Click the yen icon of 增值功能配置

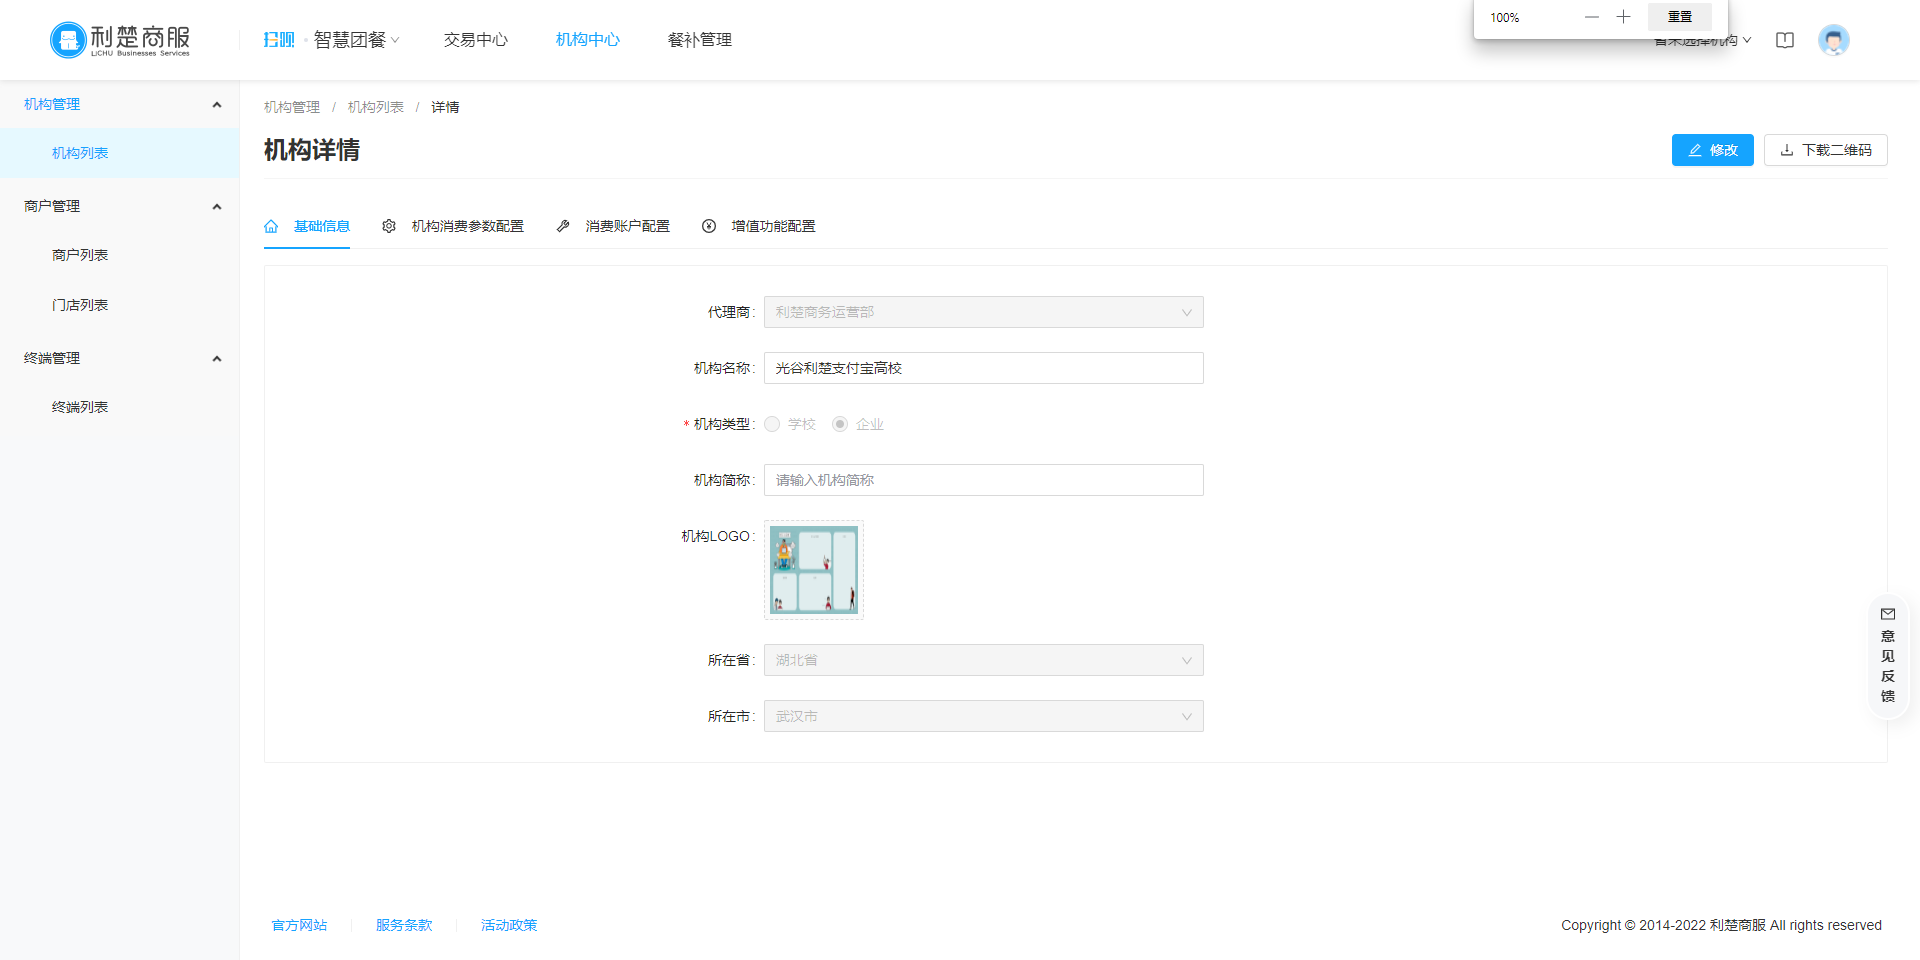coord(709,226)
